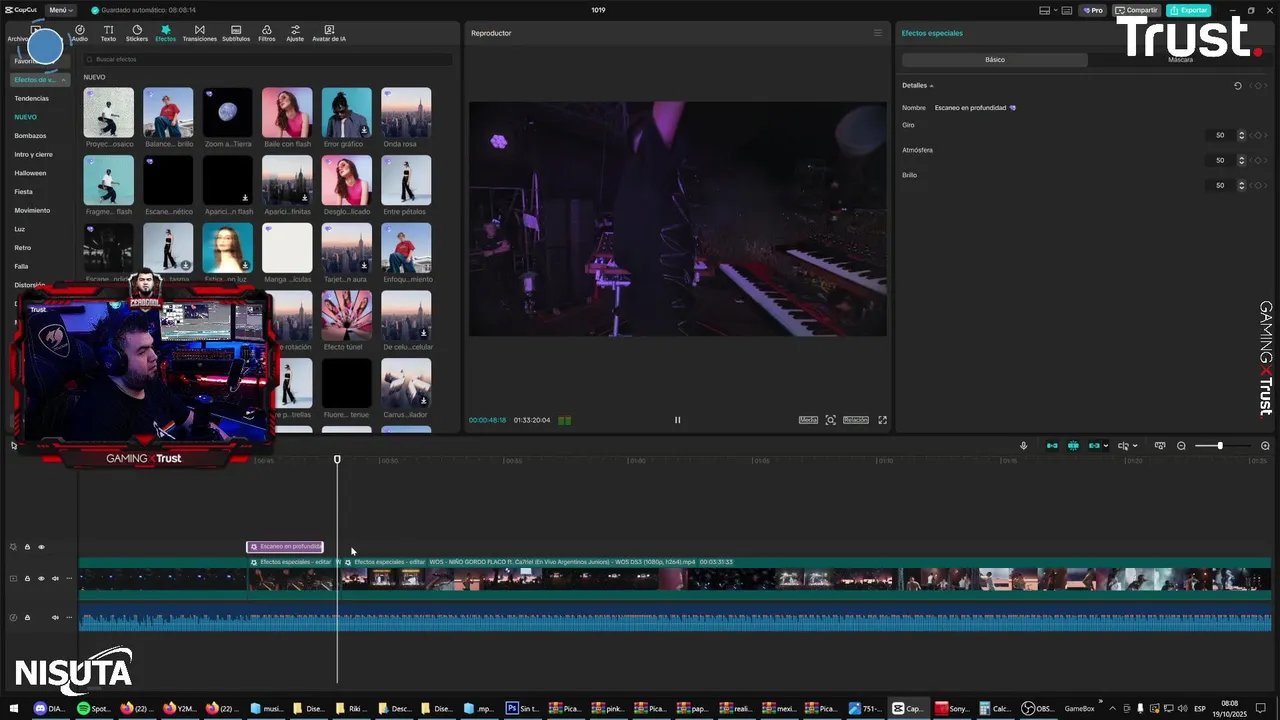Click the timeline record voiceover microphone
This screenshot has width=1280, height=720.
1023,446
